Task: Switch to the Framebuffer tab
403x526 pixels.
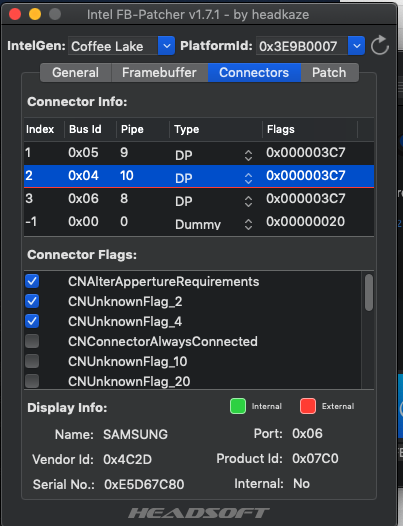Action: (159, 72)
